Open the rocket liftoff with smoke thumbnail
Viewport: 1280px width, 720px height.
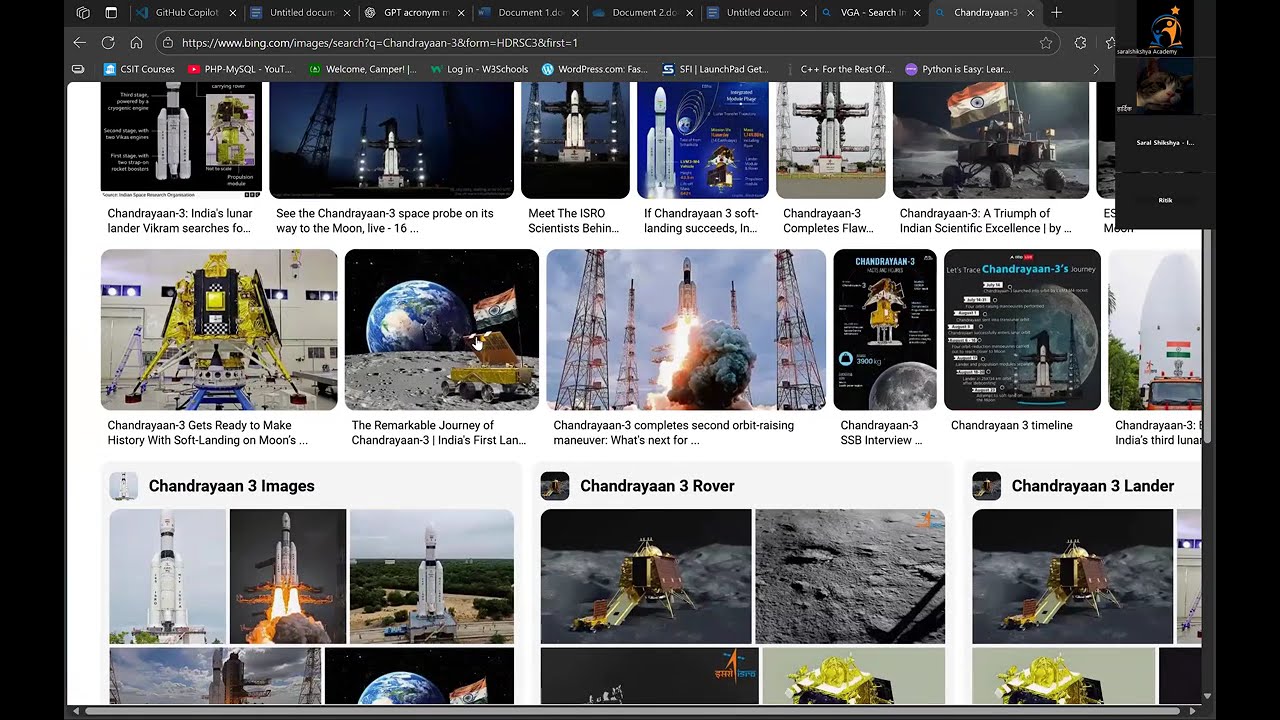click(x=686, y=330)
